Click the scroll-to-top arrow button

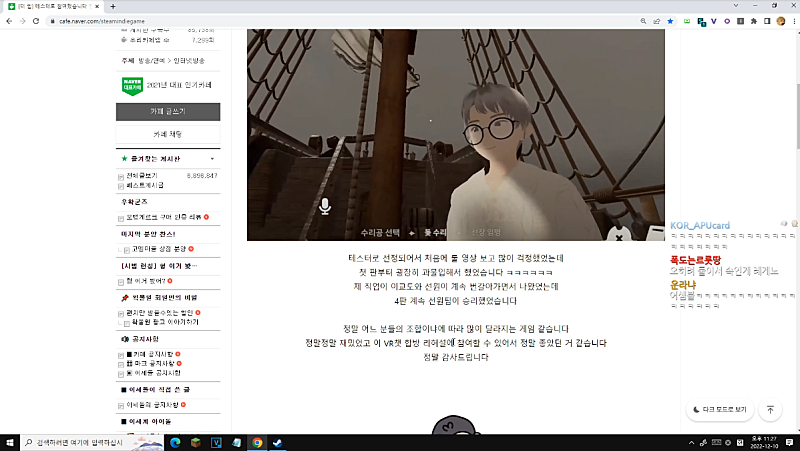click(770, 410)
